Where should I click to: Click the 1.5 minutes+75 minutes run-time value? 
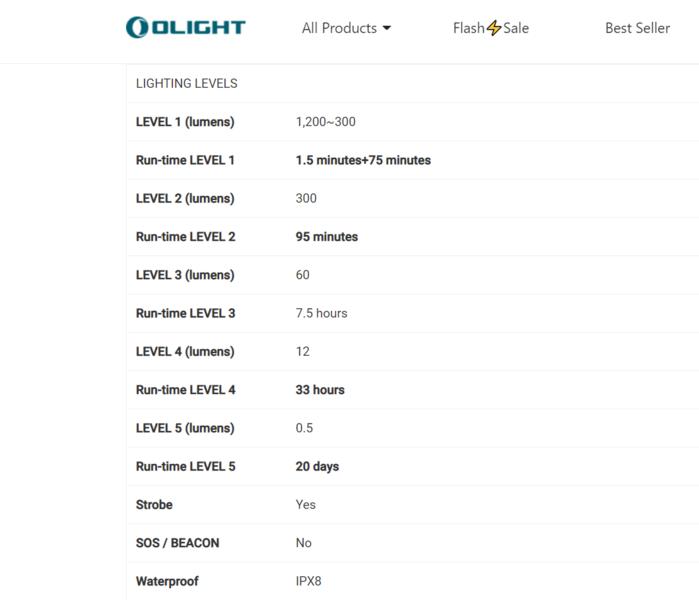[x=363, y=160]
